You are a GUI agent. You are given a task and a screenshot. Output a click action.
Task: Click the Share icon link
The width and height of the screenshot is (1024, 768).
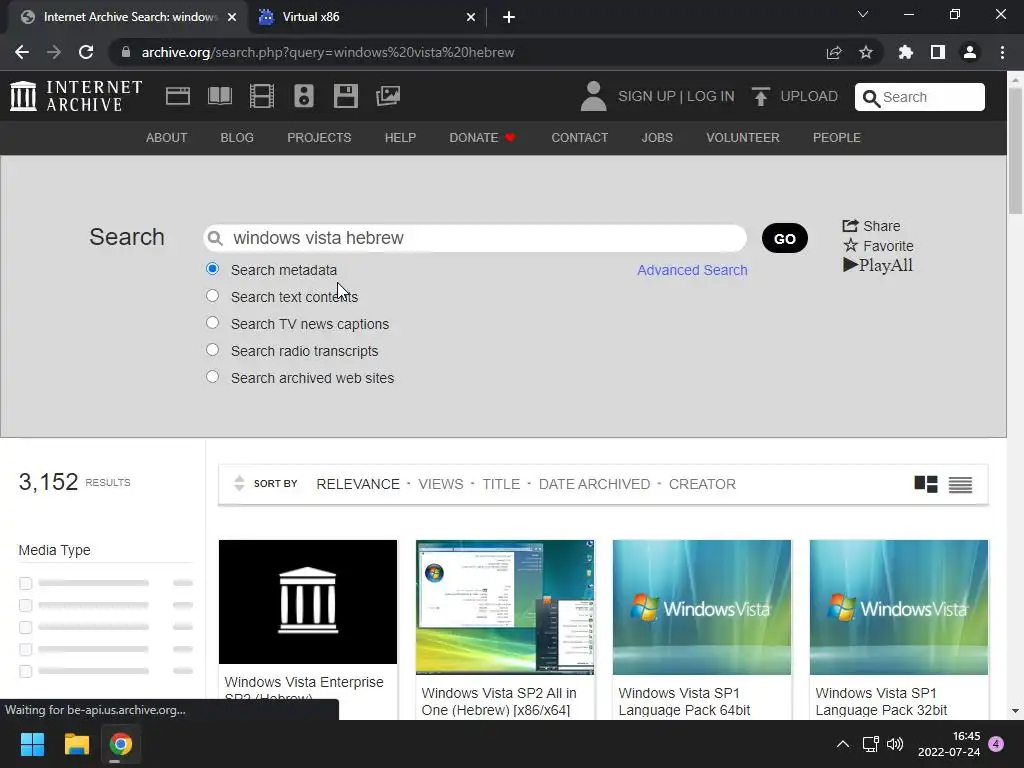click(x=871, y=226)
